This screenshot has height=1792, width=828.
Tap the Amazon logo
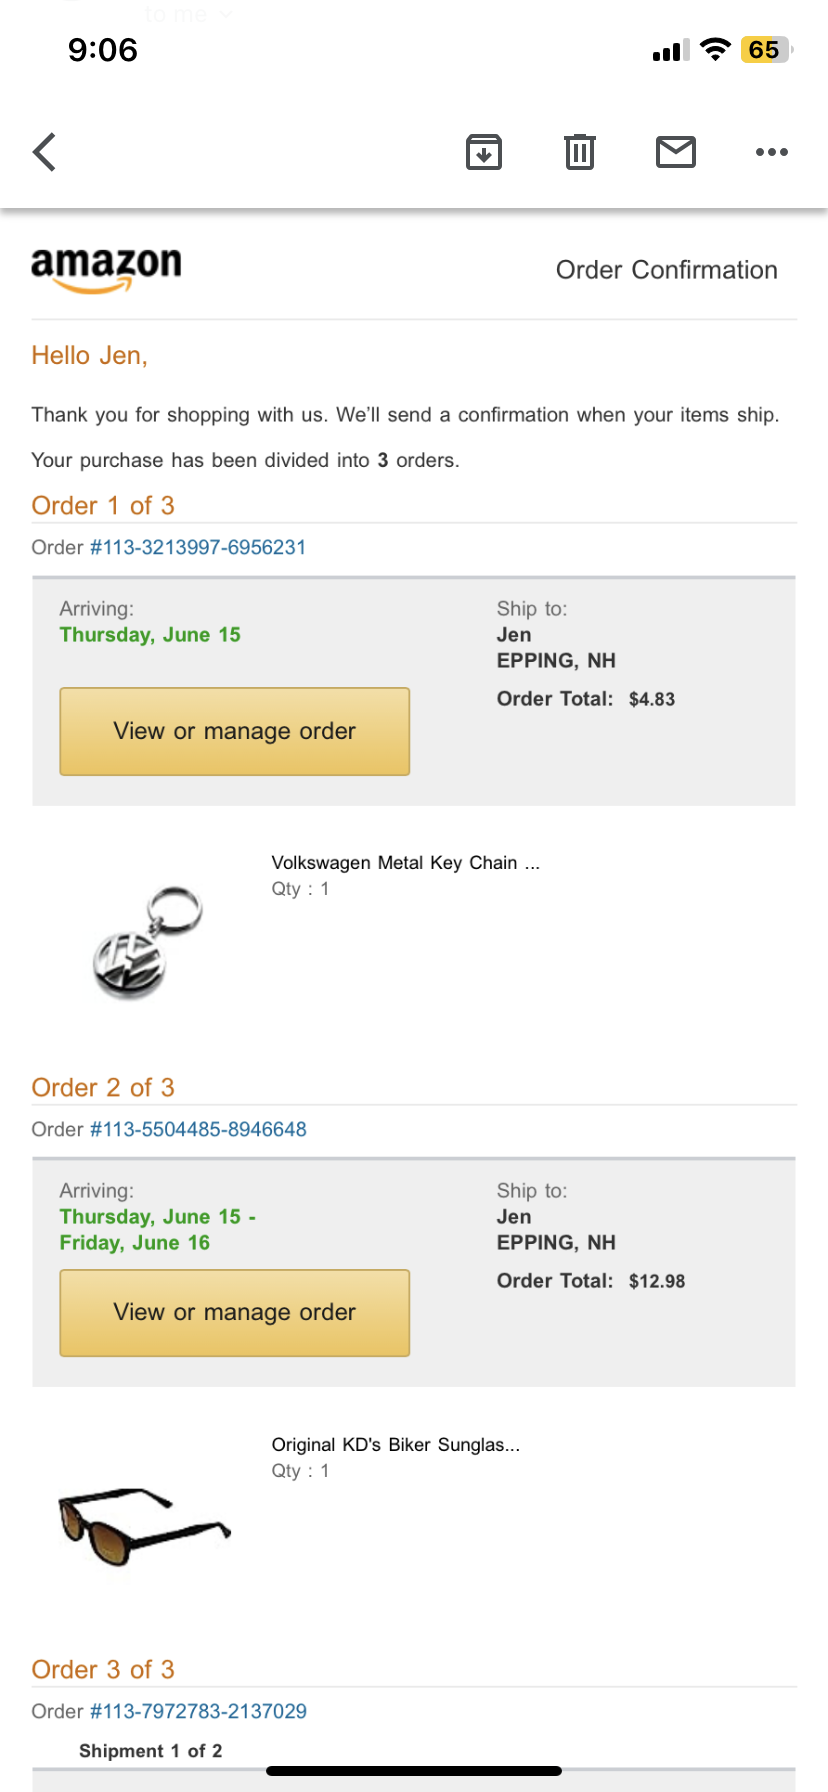[106, 269]
